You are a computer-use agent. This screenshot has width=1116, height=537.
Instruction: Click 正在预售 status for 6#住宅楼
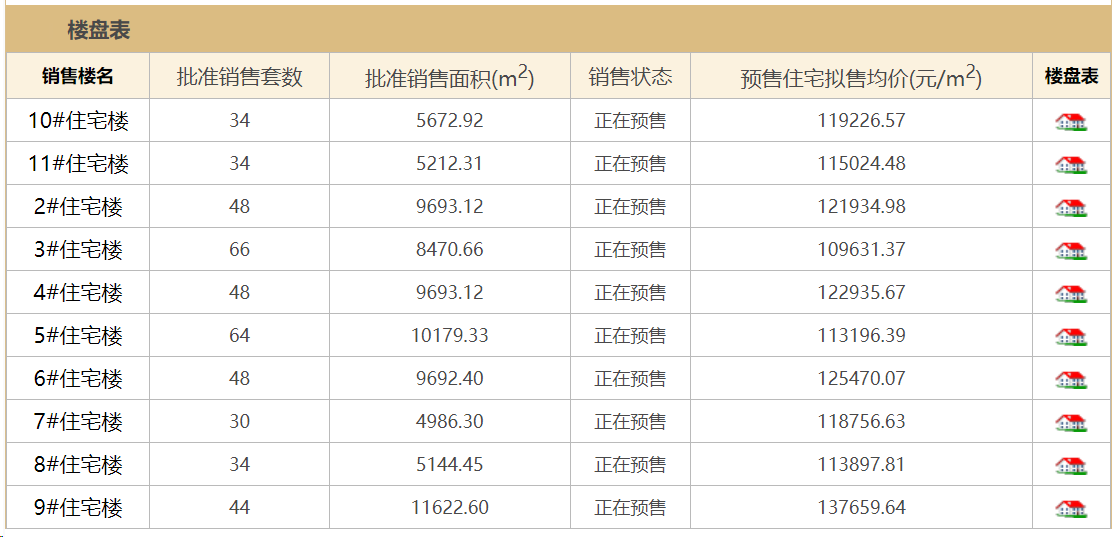(x=631, y=378)
